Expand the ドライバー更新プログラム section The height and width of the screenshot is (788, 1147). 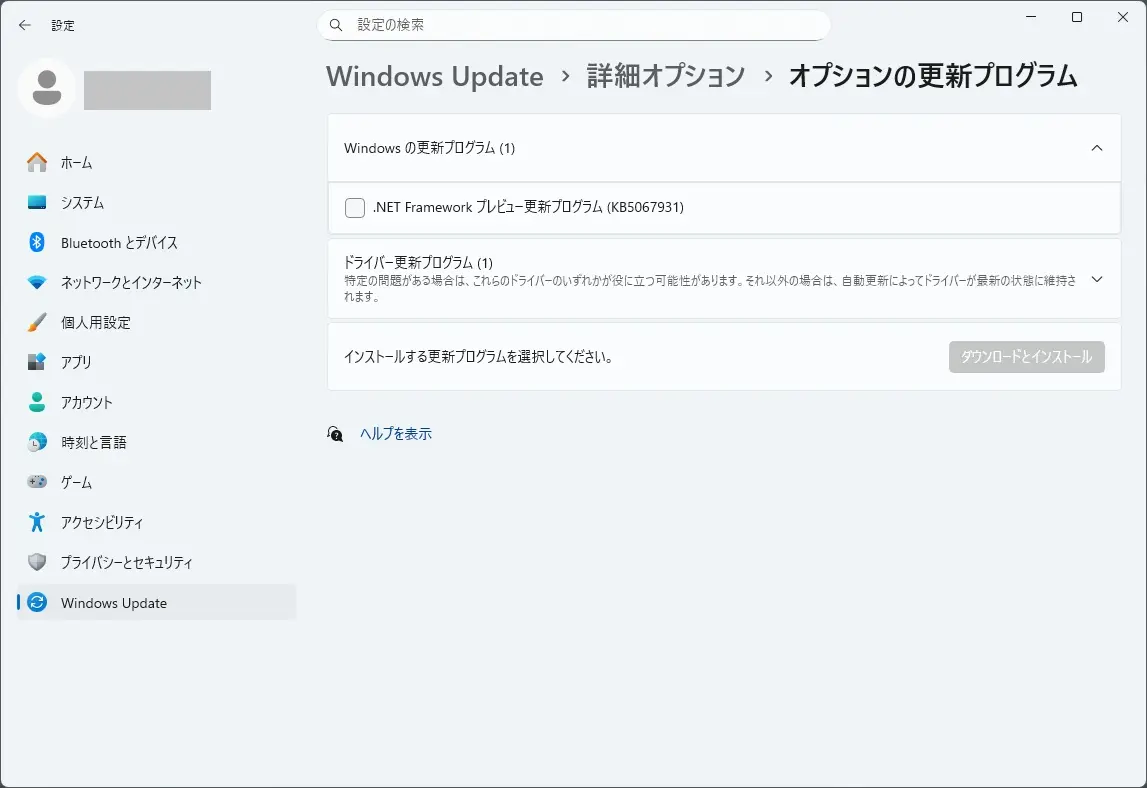(1096, 279)
